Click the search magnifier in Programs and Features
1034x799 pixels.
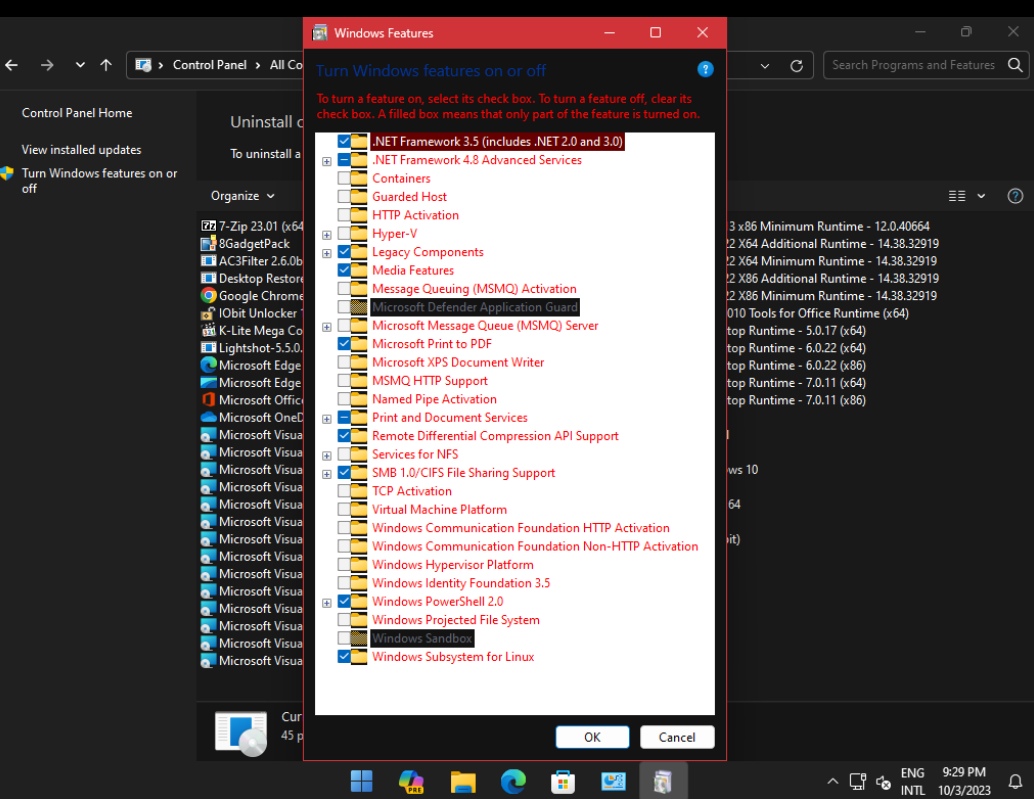[1015, 65]
